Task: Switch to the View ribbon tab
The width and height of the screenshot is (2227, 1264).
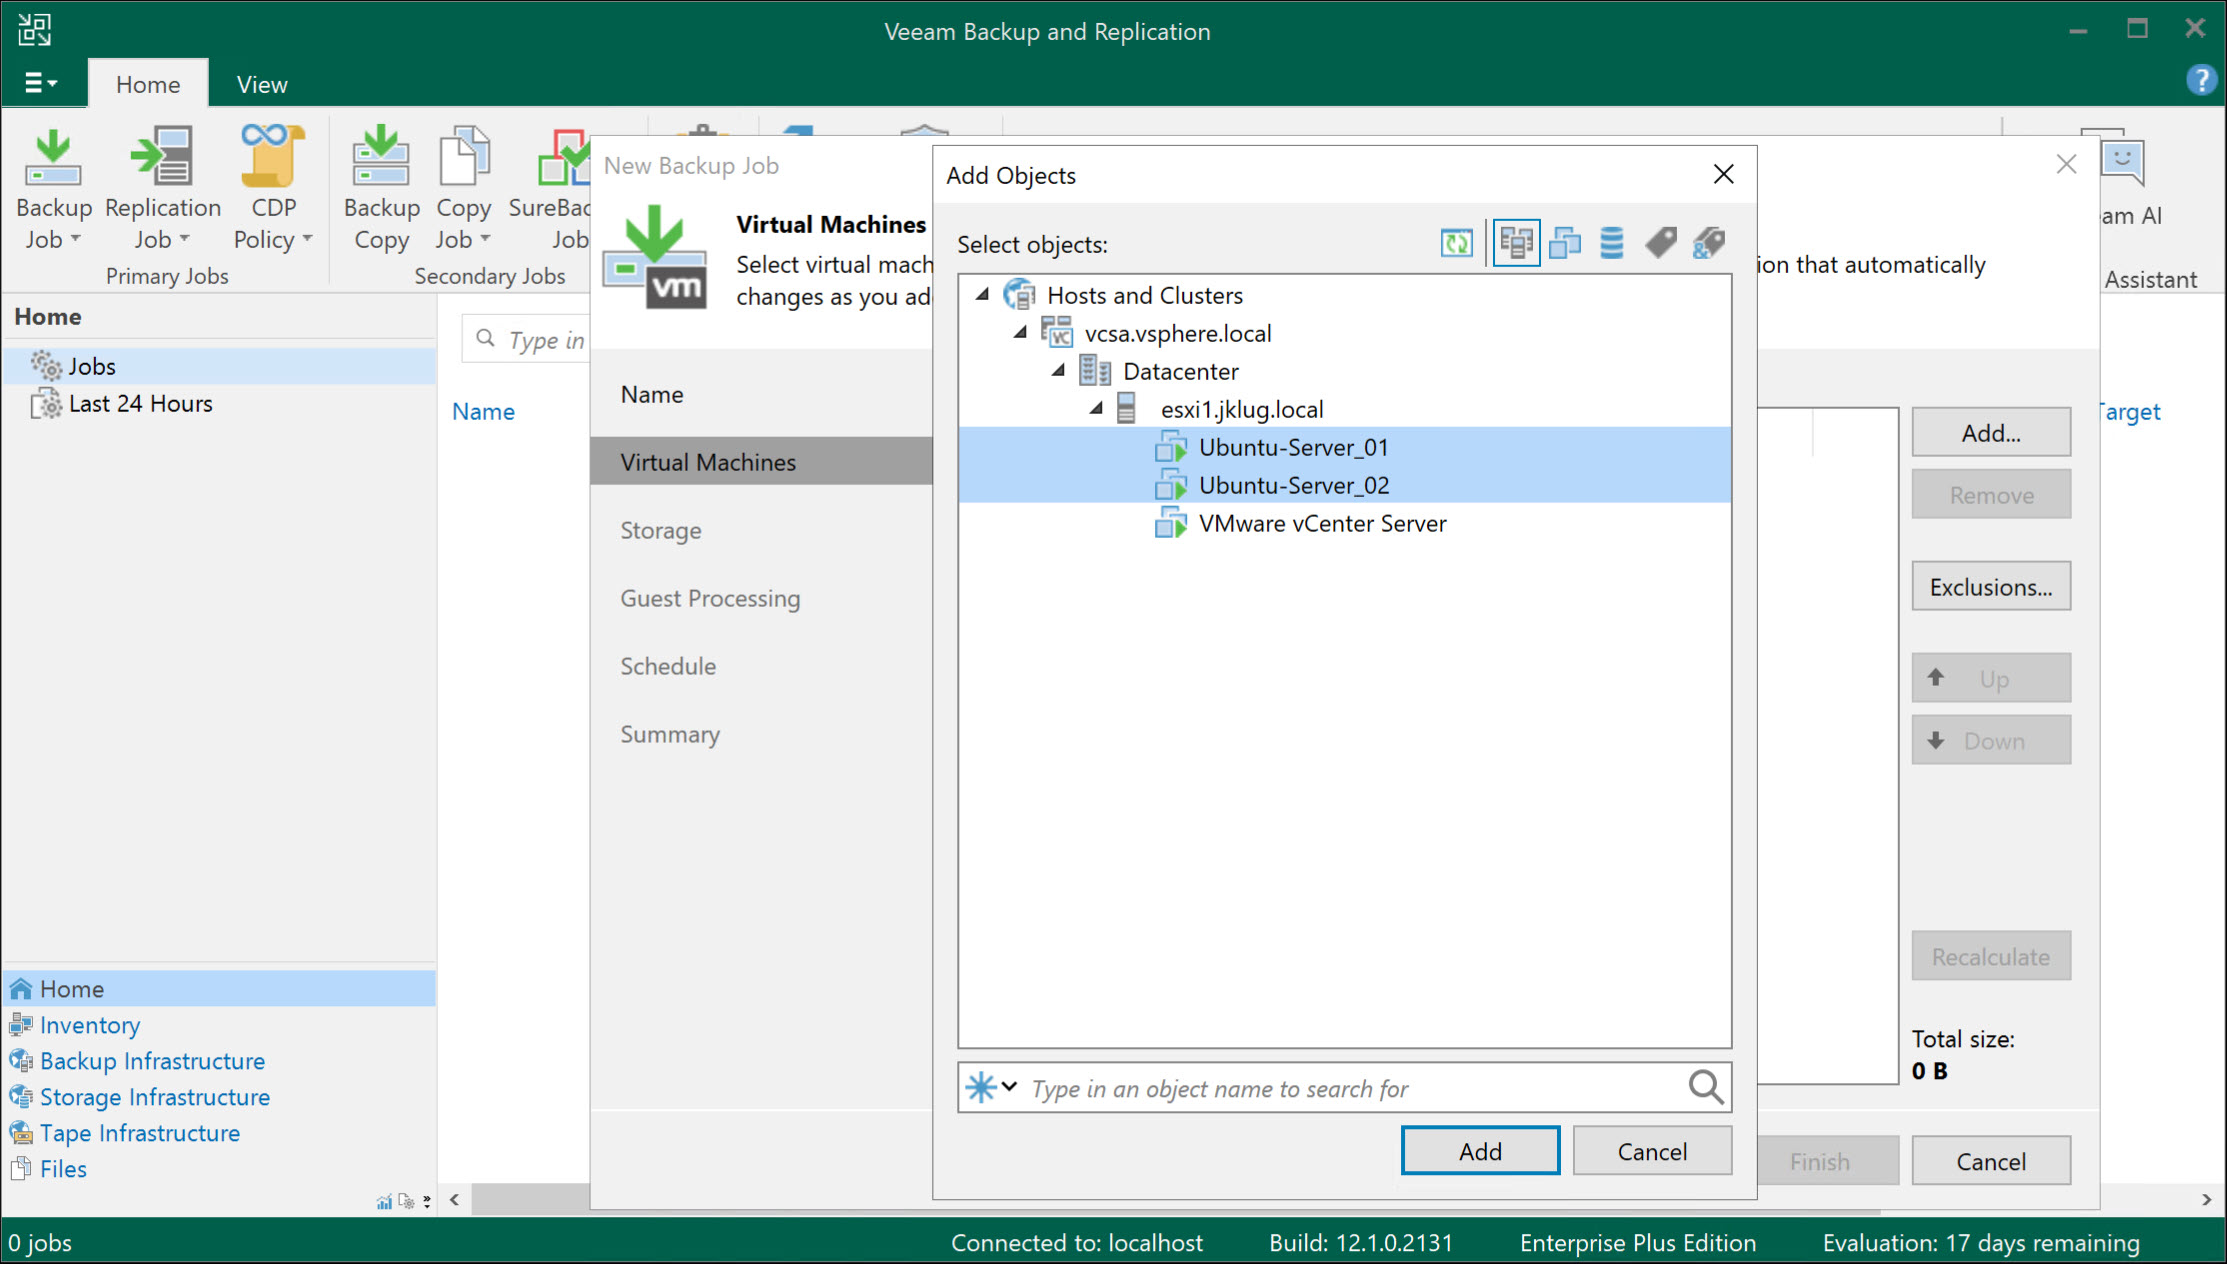Action: coord(260,83)
